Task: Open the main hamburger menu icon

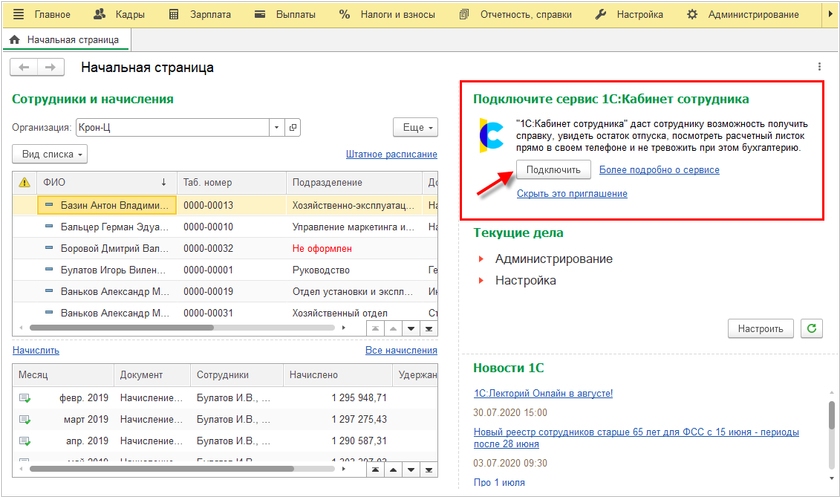Action: [x=18, y=14]
